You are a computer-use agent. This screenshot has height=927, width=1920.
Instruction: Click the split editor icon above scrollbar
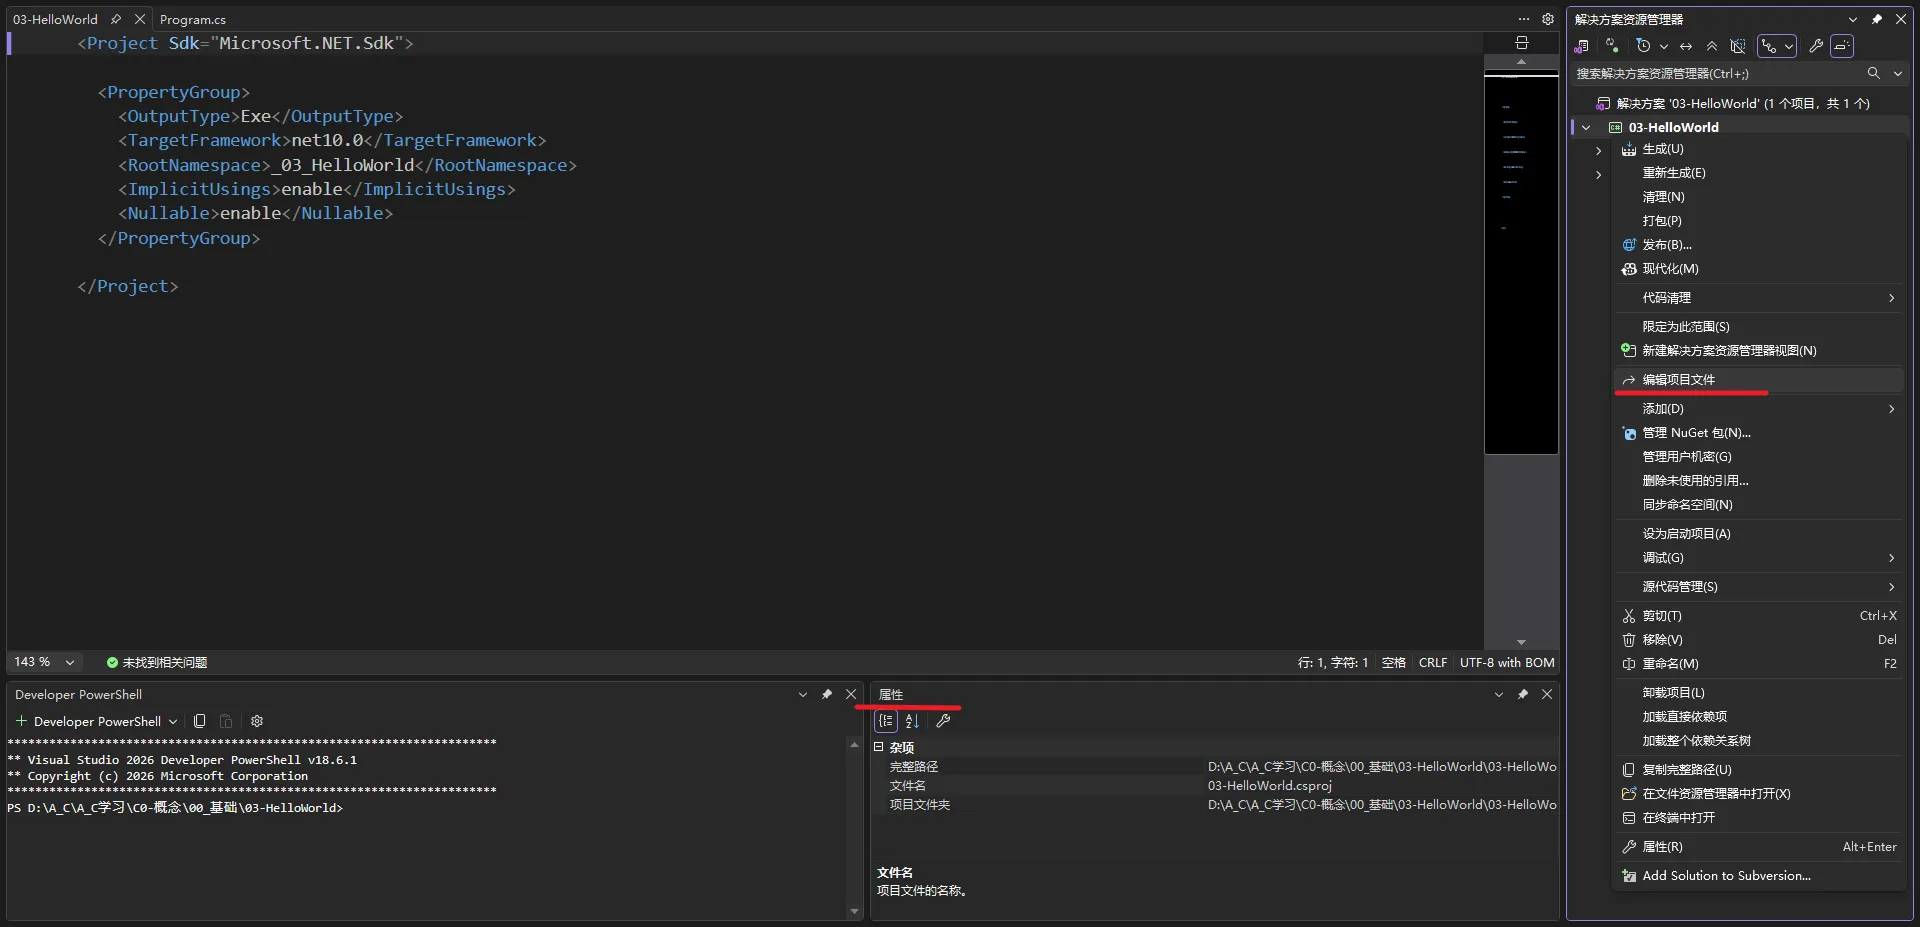[1521, 43]
